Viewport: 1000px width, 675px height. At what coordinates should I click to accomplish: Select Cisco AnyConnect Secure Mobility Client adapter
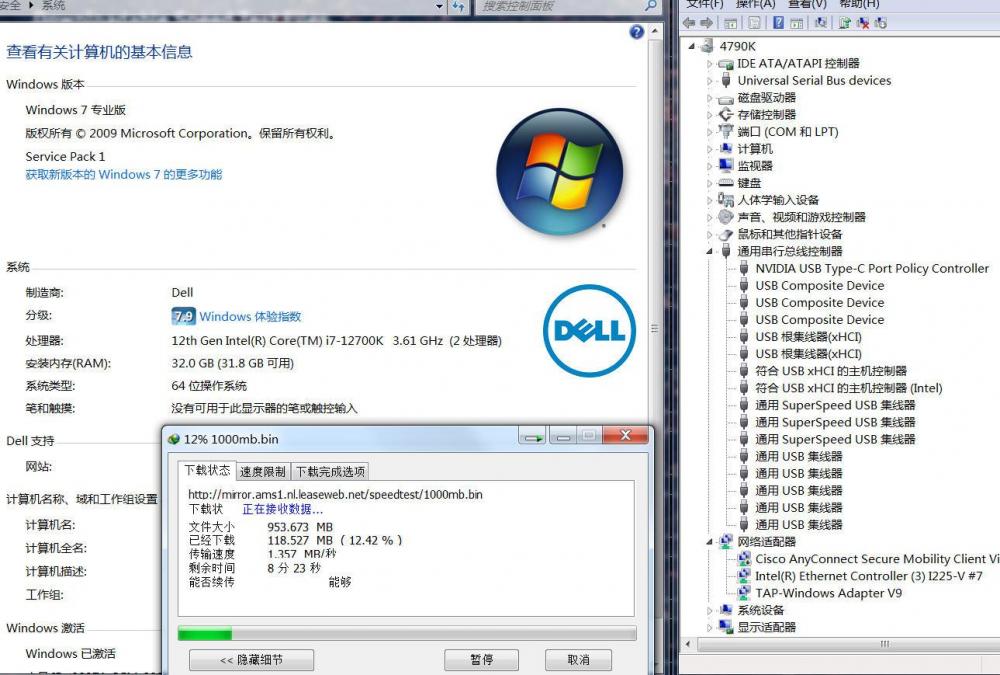(877, 559)
